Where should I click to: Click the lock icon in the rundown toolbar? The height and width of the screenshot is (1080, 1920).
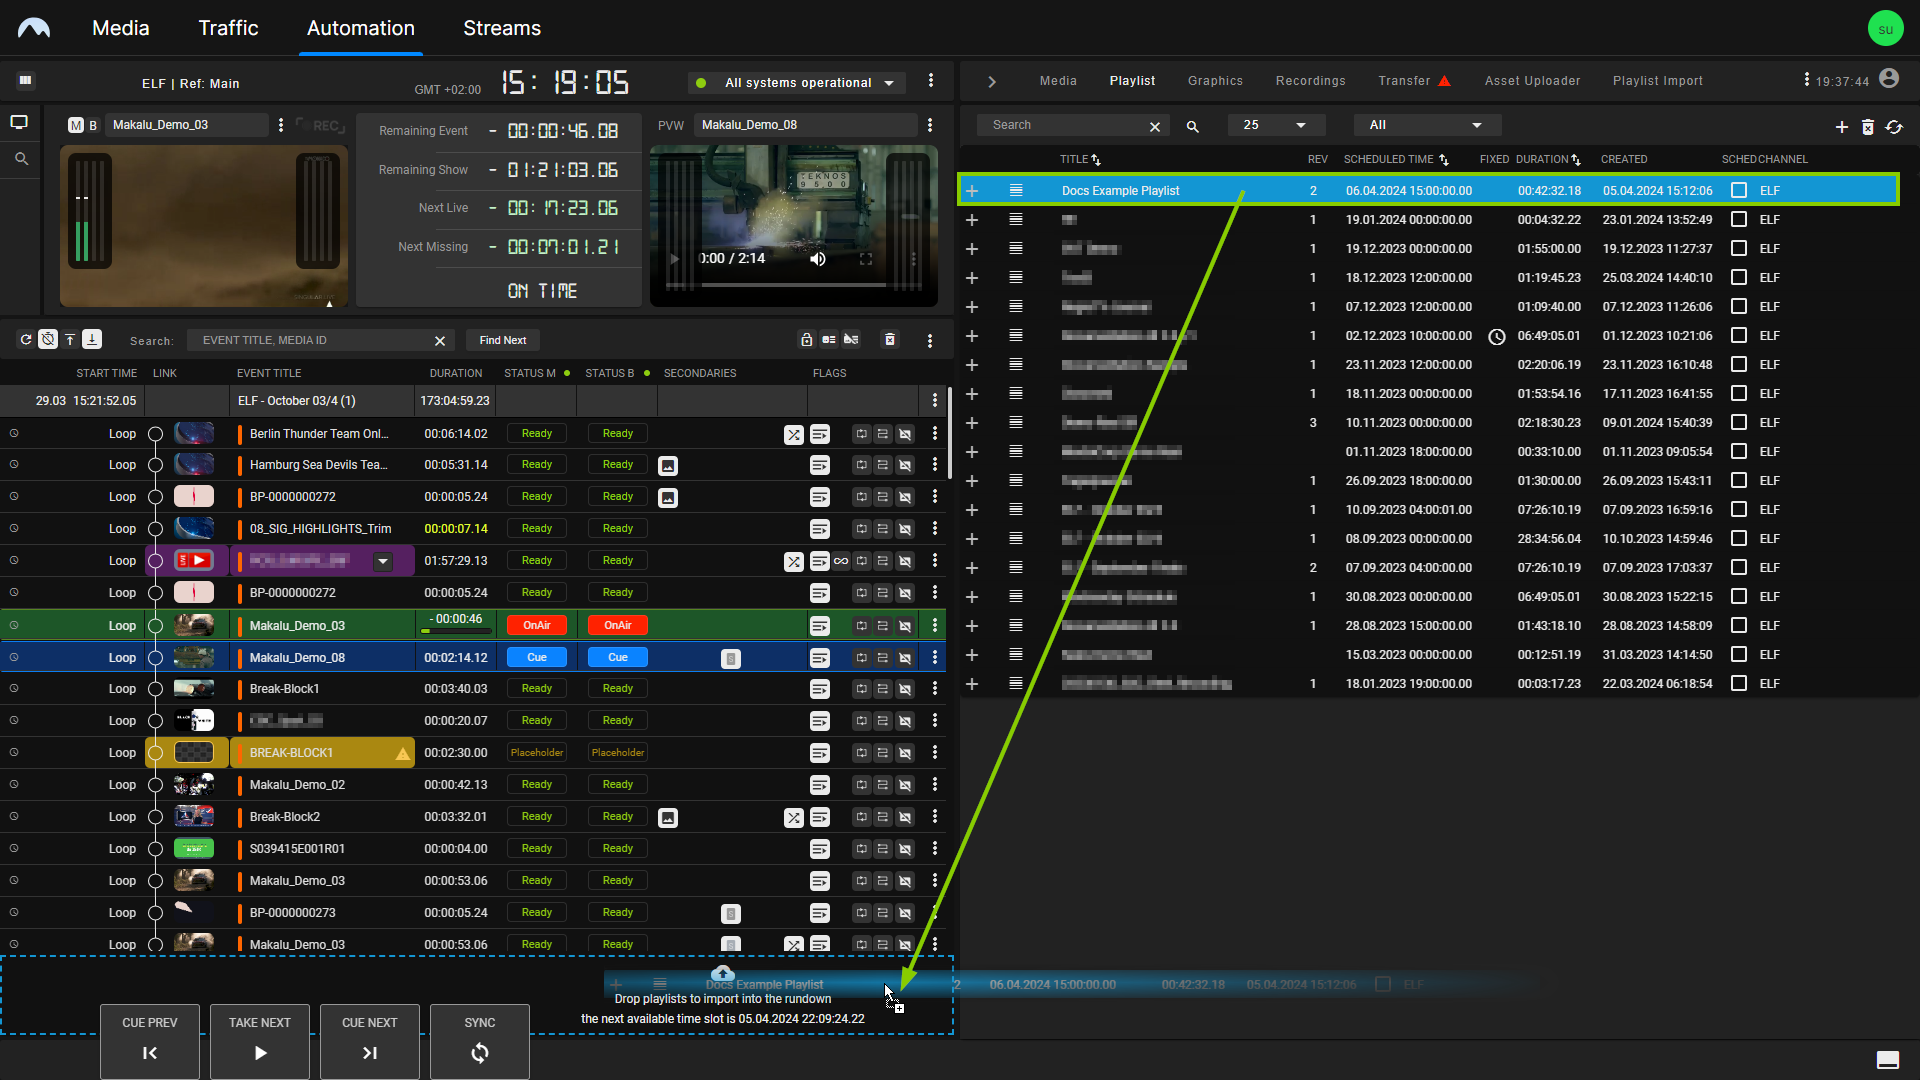pyautogui.click(x=807, y=340)
